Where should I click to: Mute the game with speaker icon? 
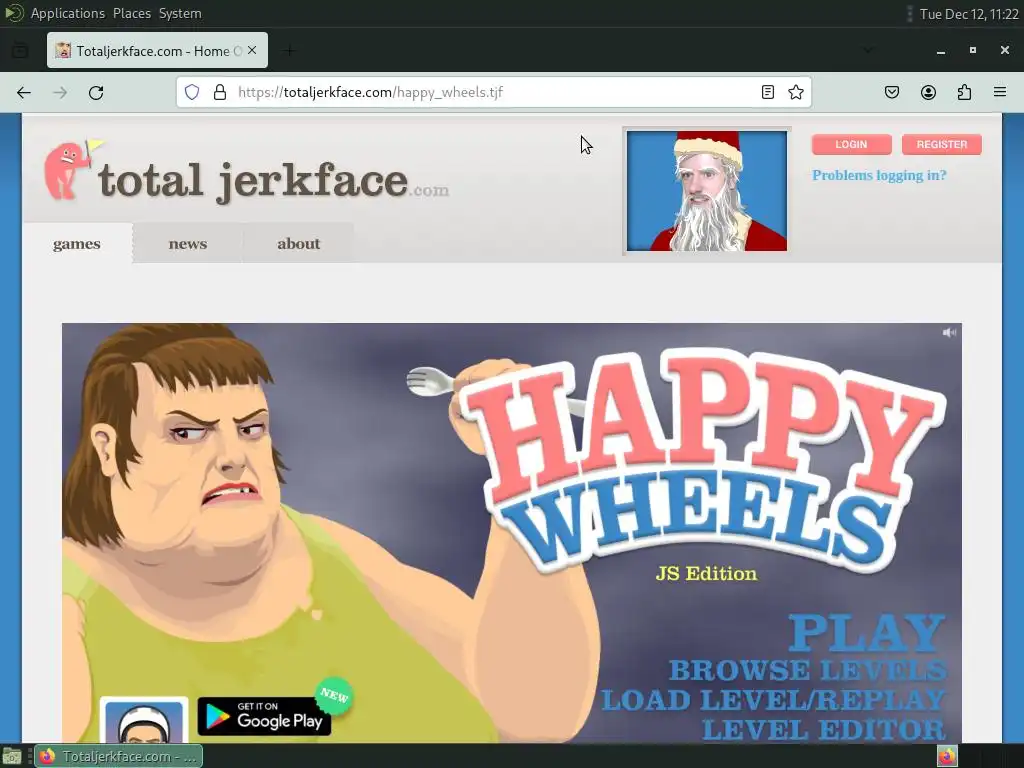949,332
